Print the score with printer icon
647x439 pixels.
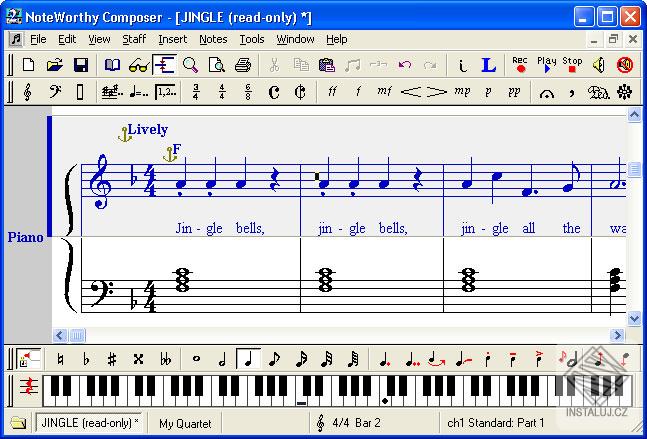click(x=243, y=65)
